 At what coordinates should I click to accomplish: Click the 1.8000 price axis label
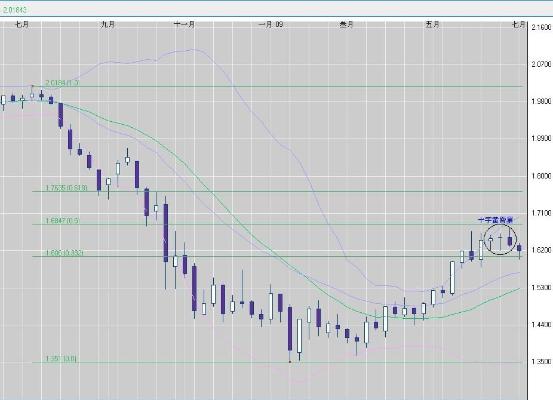click(541, 176)
